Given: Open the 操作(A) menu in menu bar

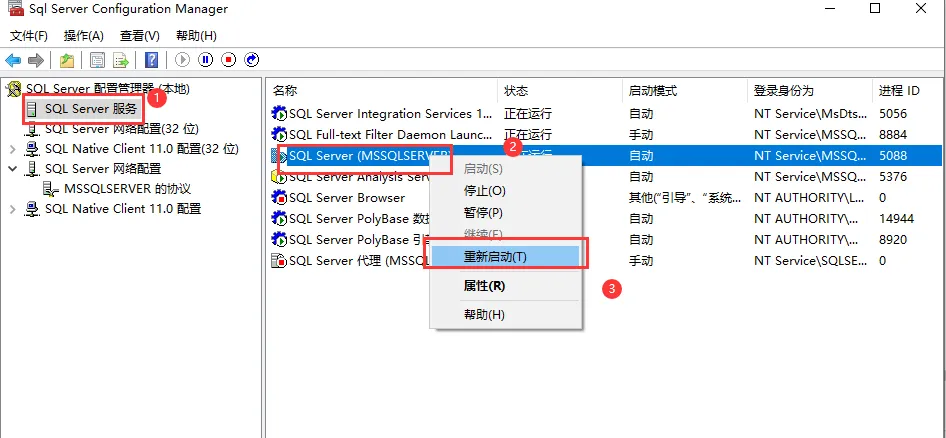Looking at the screenshot, I should (84, 36).
